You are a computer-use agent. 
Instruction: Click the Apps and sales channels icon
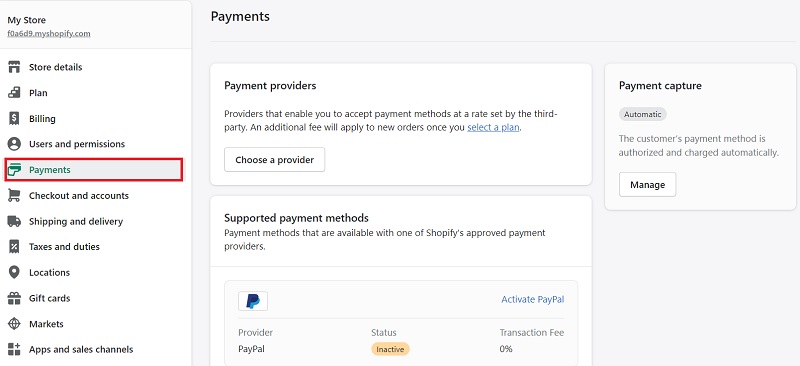[x=14, y=349]
